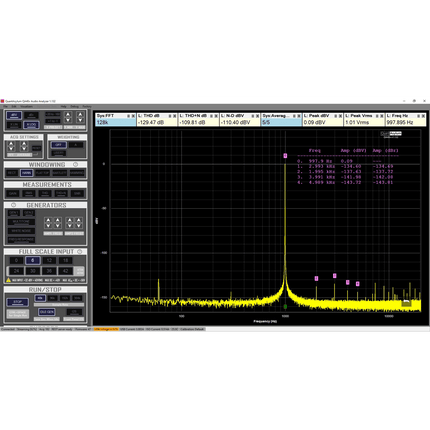The image size is (430, 430).
Task: Close the L: THD dB tile
Action: pyautogui.click(x=175, y=116)
